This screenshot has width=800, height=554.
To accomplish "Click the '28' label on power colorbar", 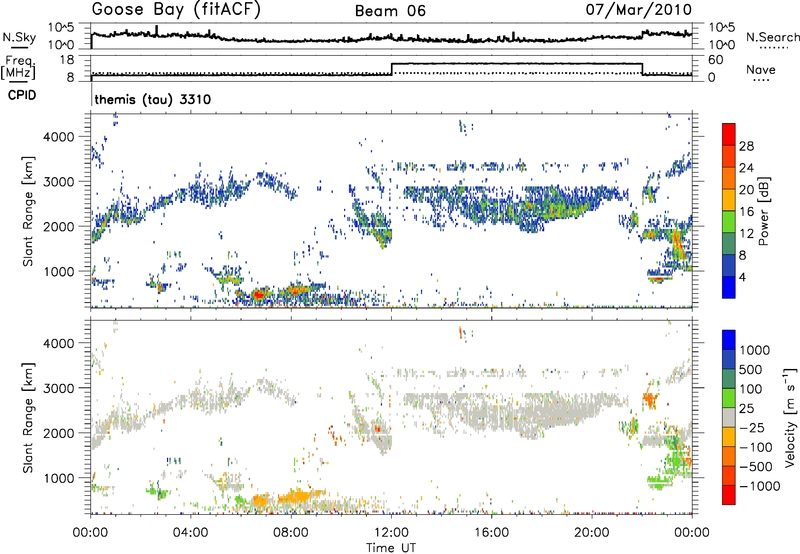I will tap(746, 146).
